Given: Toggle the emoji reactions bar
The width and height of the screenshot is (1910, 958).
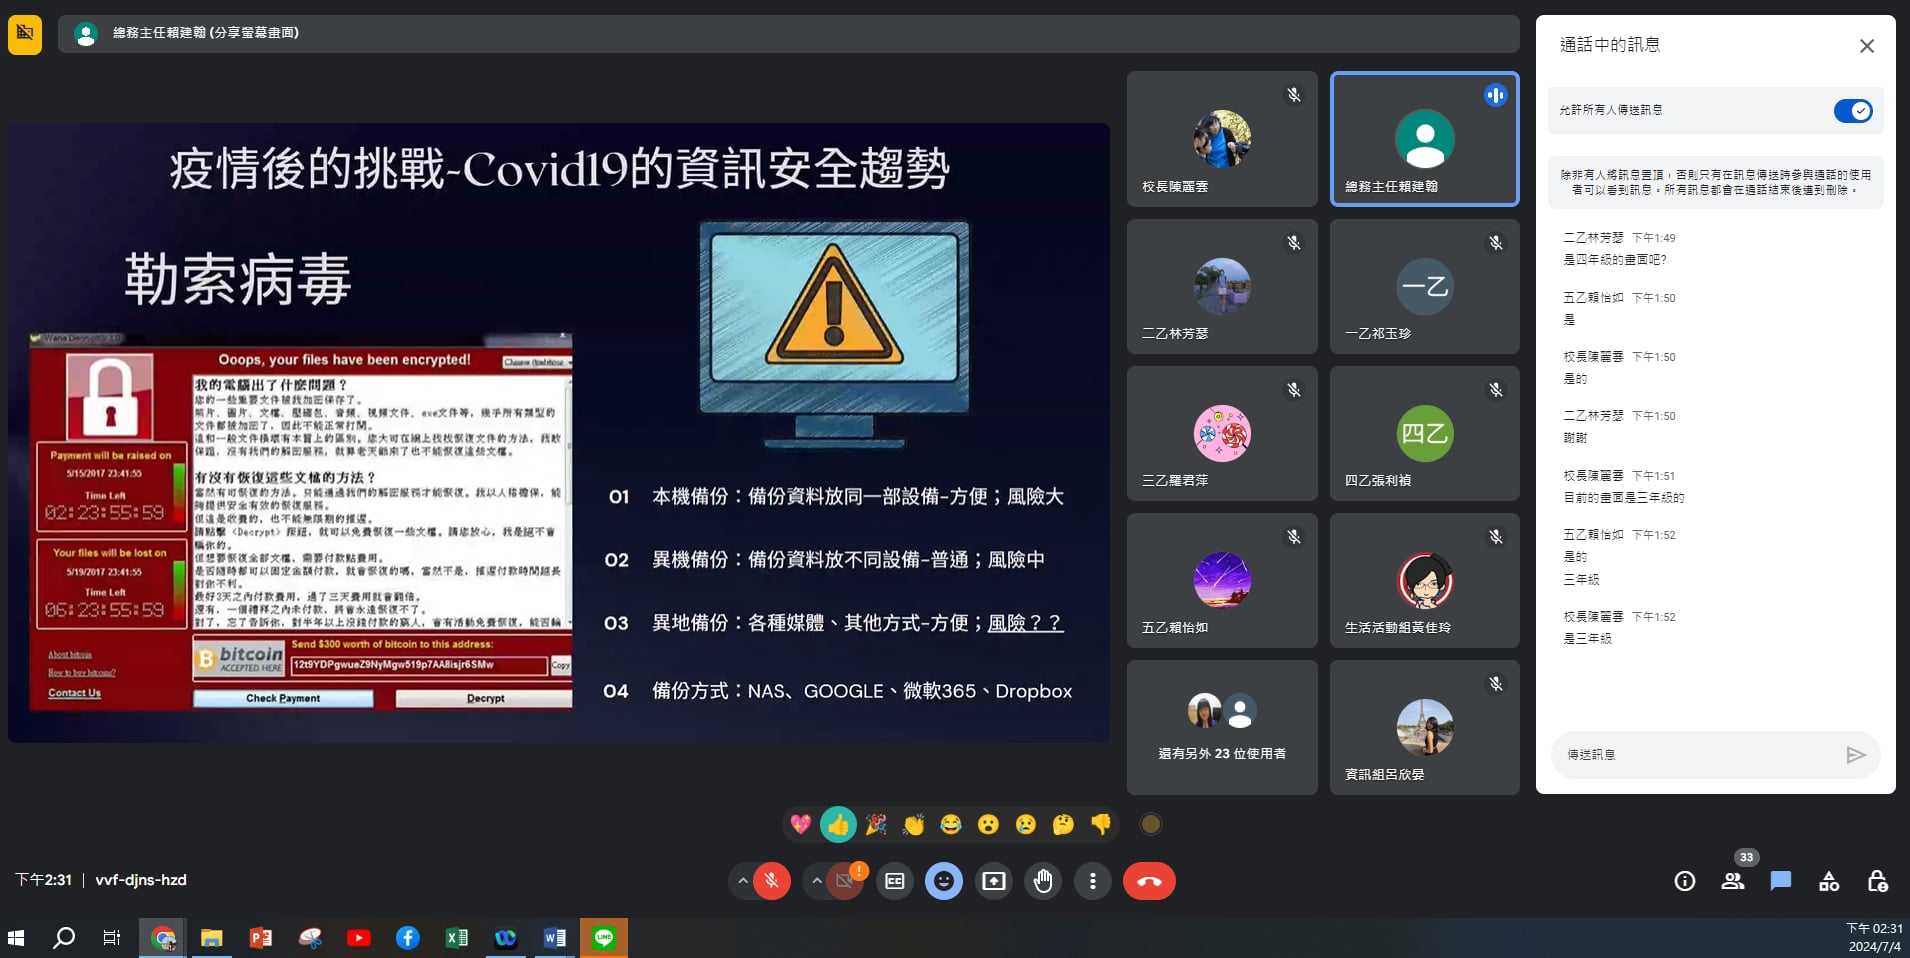Looking at the screenshot, I should point(944,881).
